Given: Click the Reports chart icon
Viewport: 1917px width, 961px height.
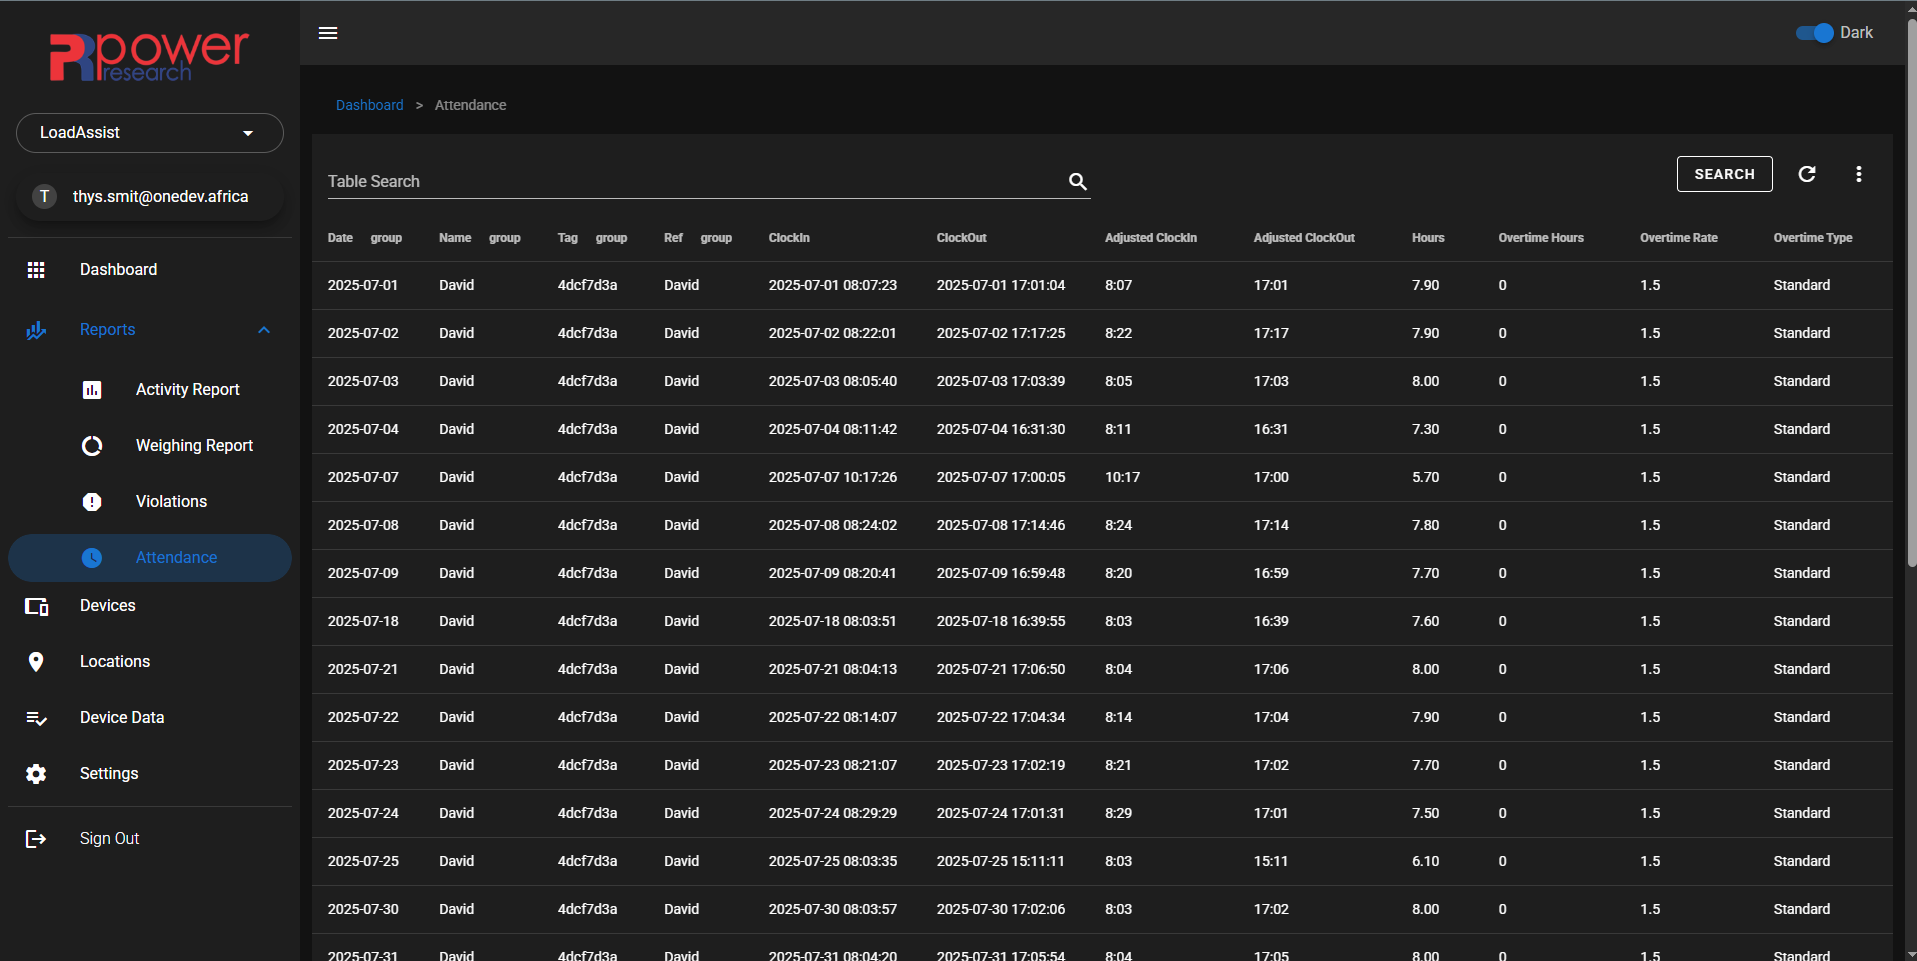Looking at the screenshot, I should pyautogui.click(x=36, y=330).
